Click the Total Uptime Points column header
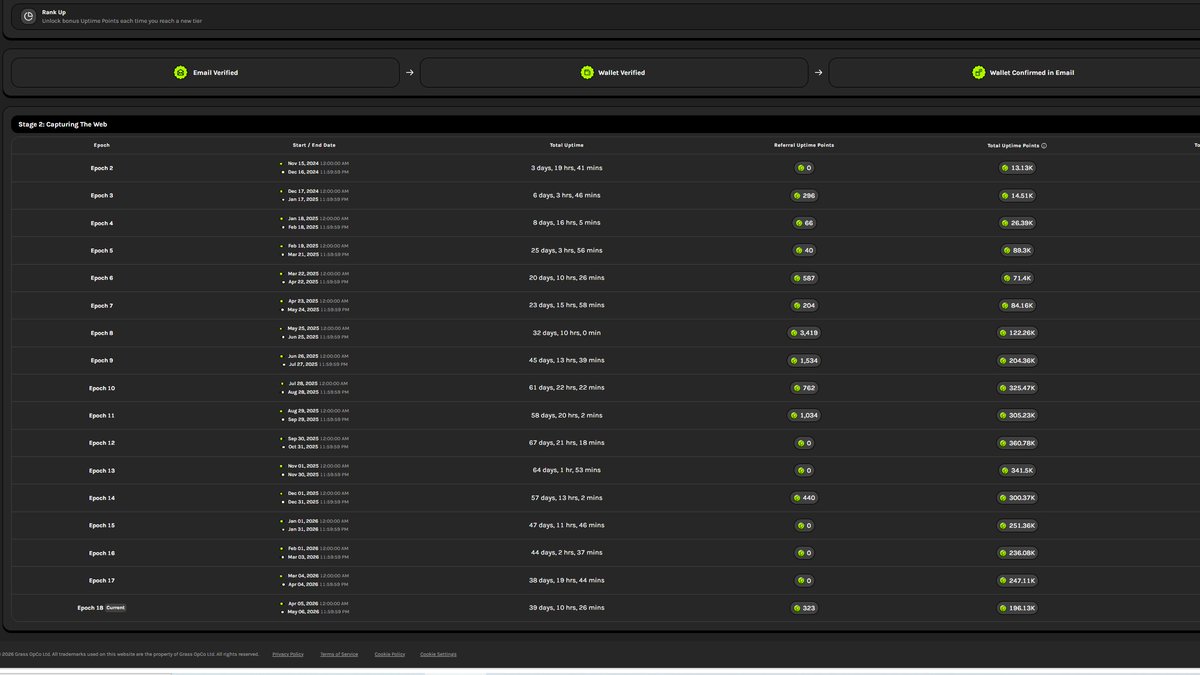 pos(1013,145)
